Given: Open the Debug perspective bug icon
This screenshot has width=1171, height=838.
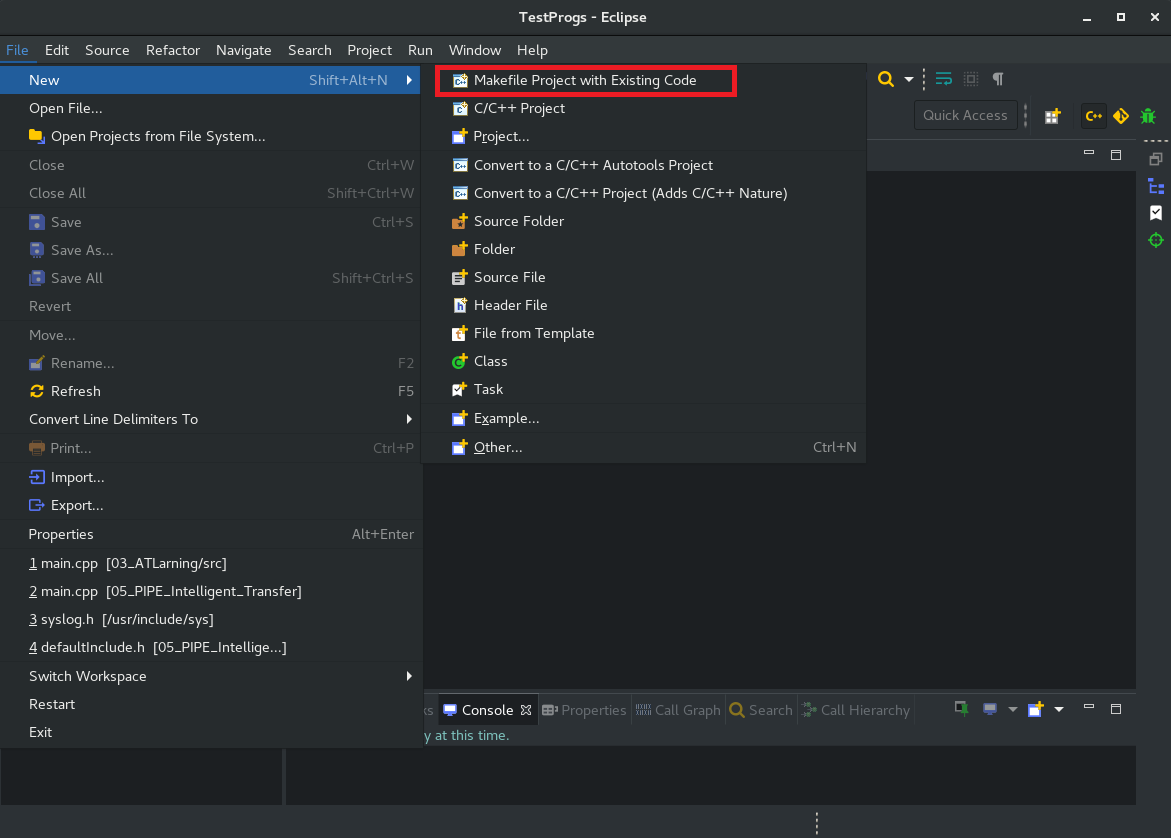Looking at the screenshot, I should (1148, 115).
